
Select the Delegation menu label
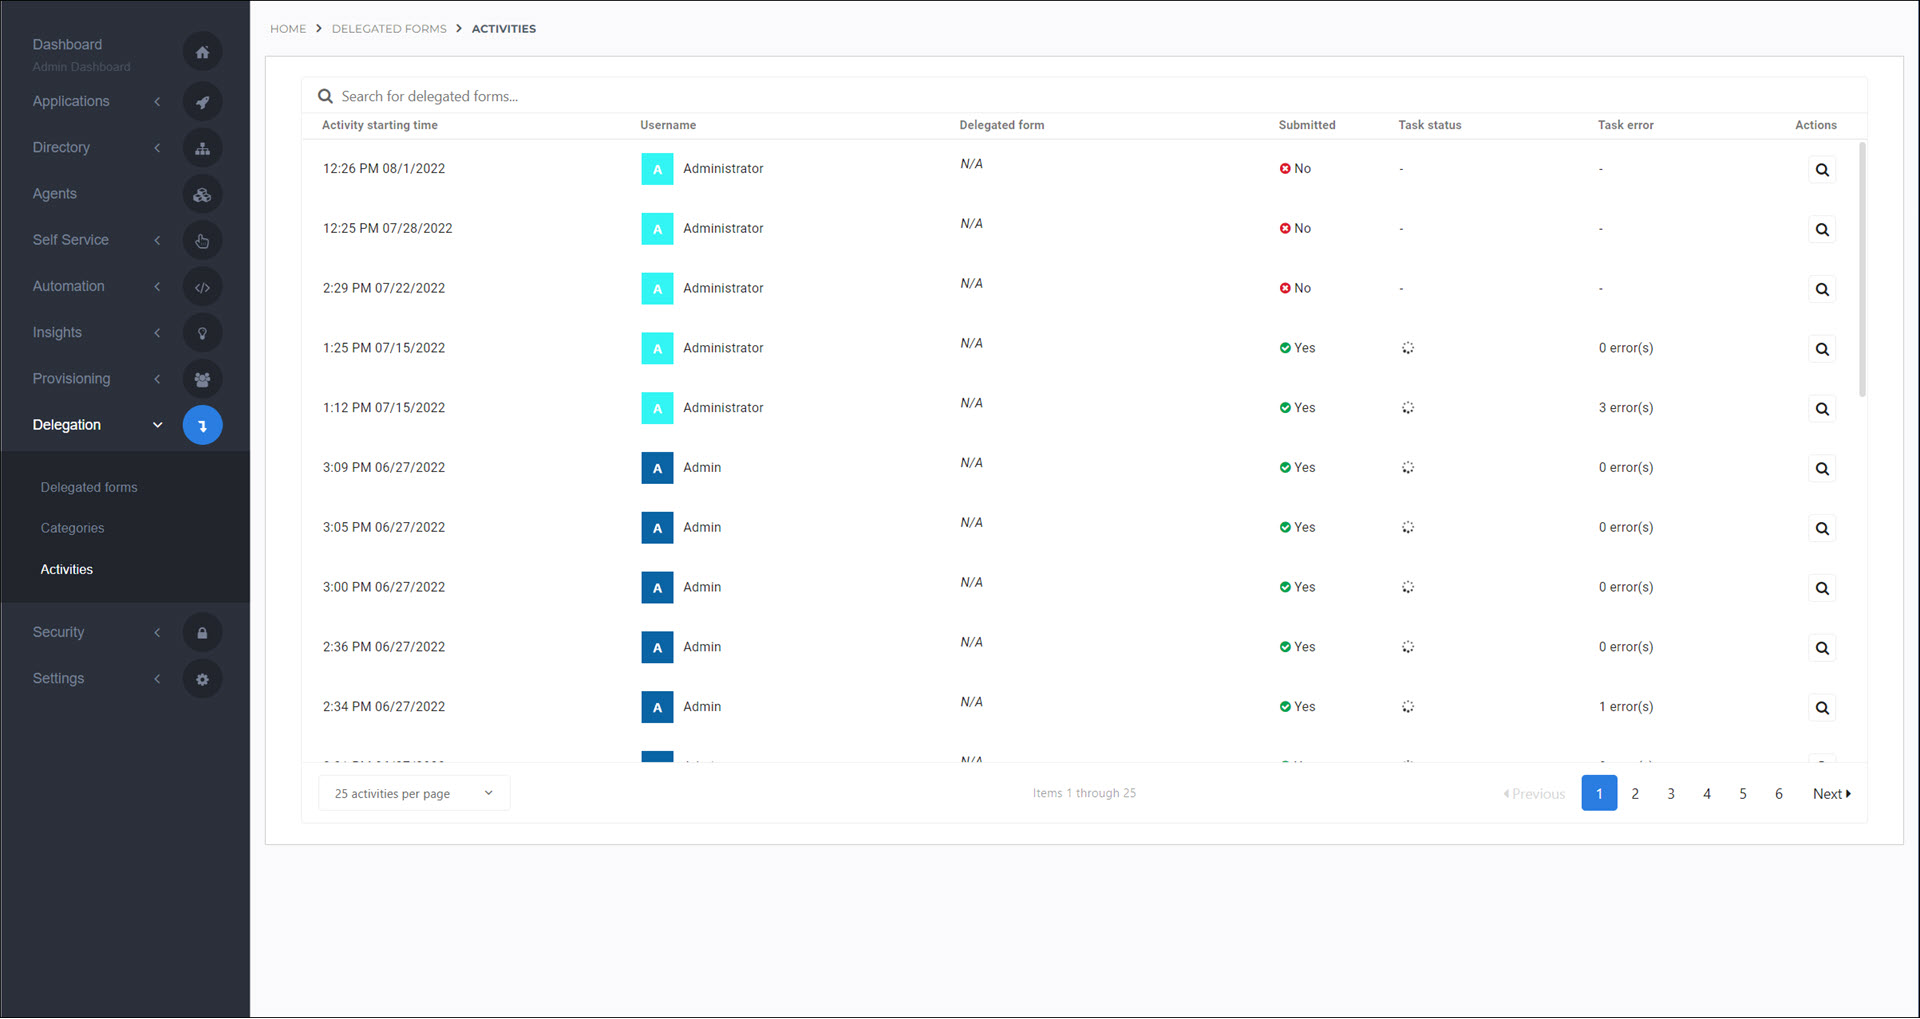(66, 425)
